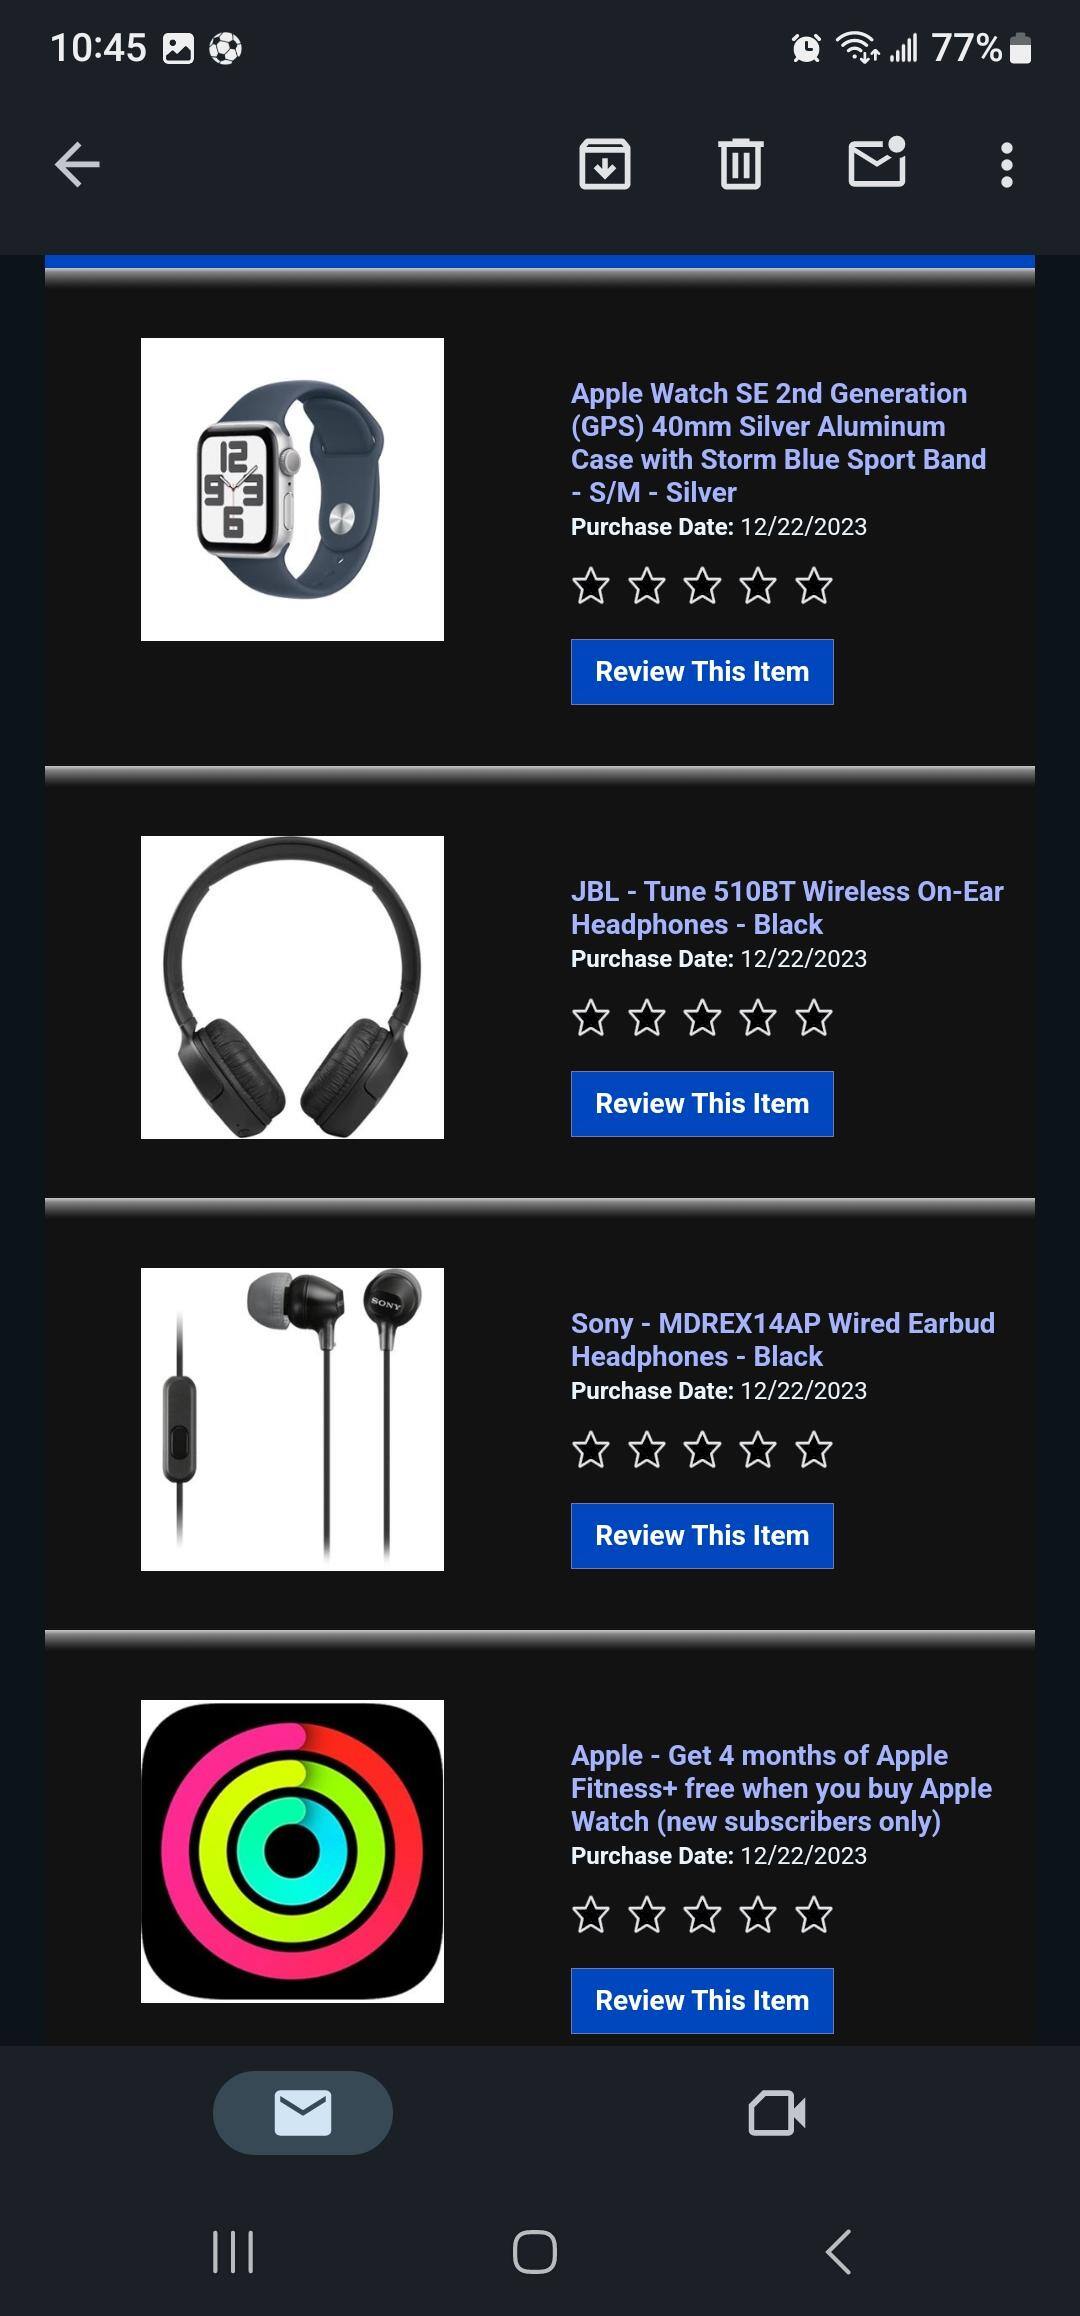Archive this email

pyautogui.click(x=605, y=164)
